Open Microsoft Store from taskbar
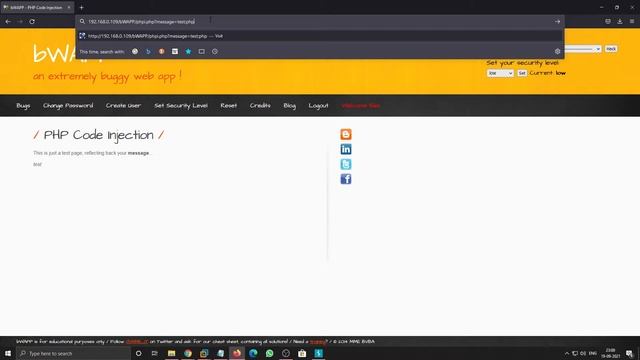 tap(302, 353)
